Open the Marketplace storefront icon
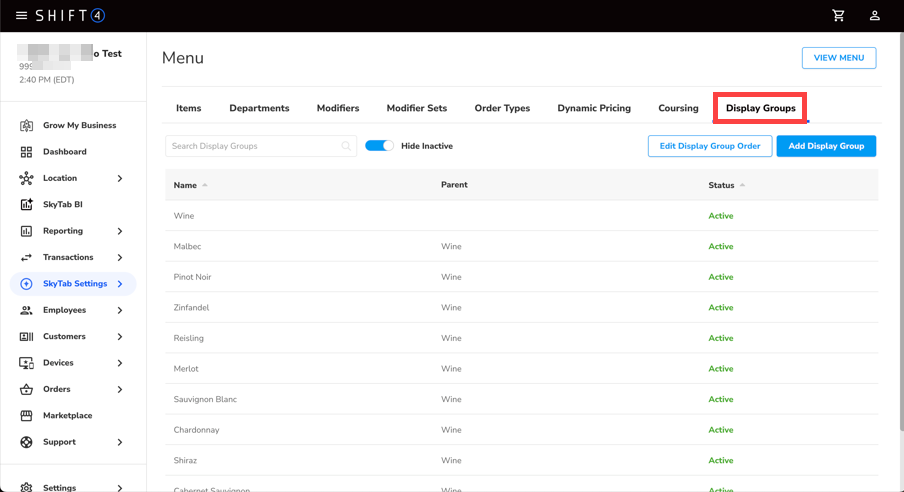Viewport: 904px width, 492px height. point(26,416)
